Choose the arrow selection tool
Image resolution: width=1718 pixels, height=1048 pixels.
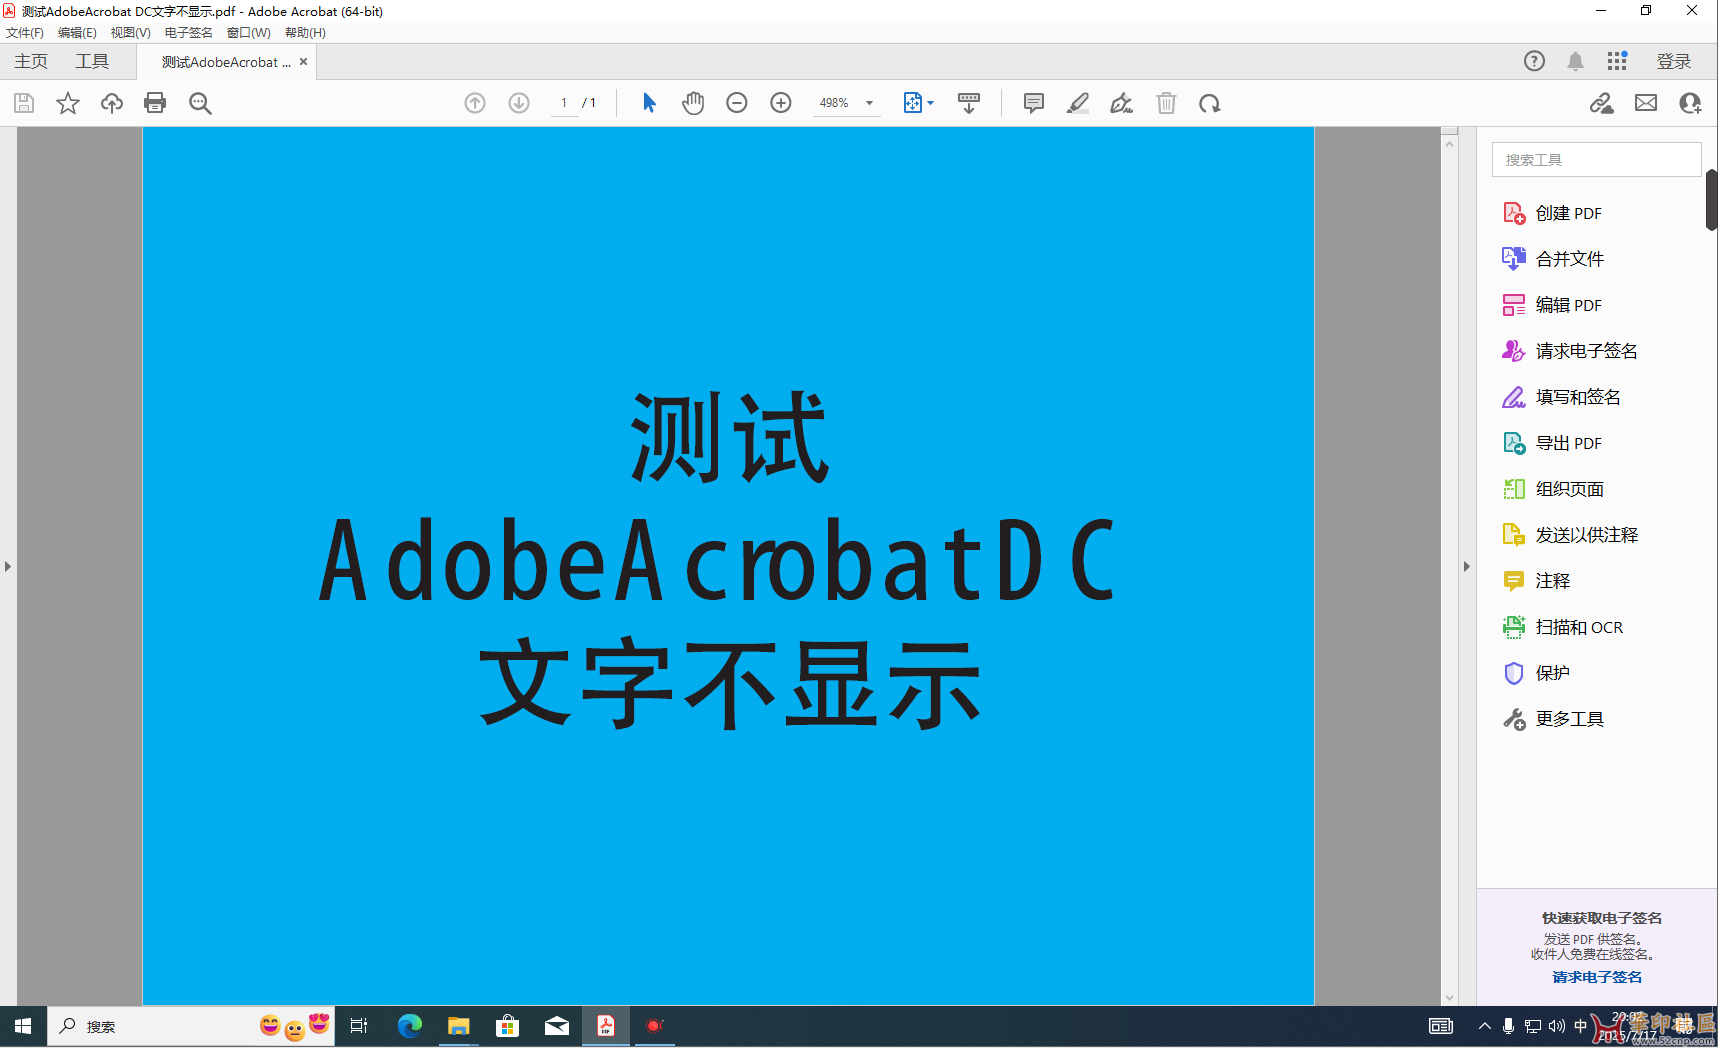[649, 103]
